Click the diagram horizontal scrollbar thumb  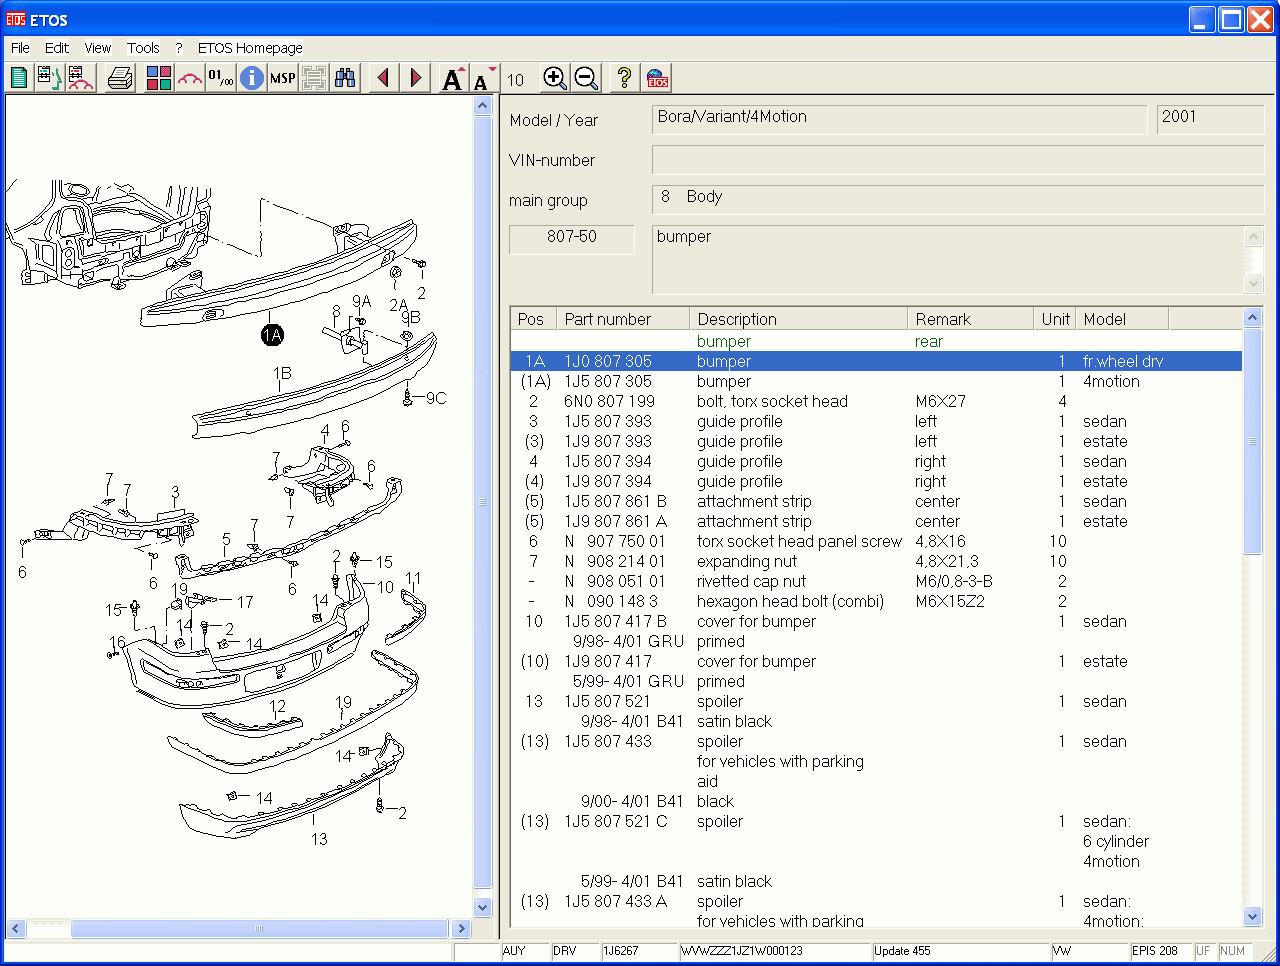point(259,929)
